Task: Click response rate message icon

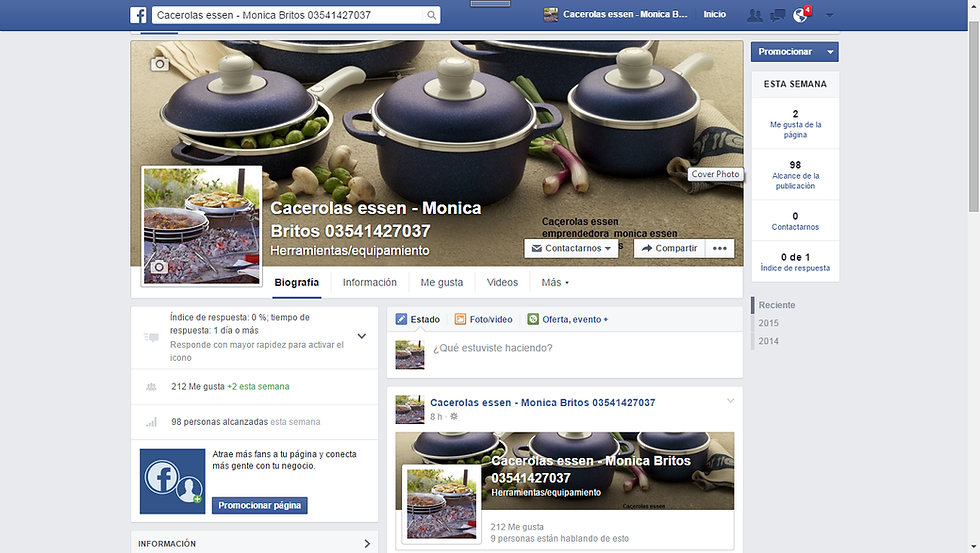Action: click(x=151, y=337)
